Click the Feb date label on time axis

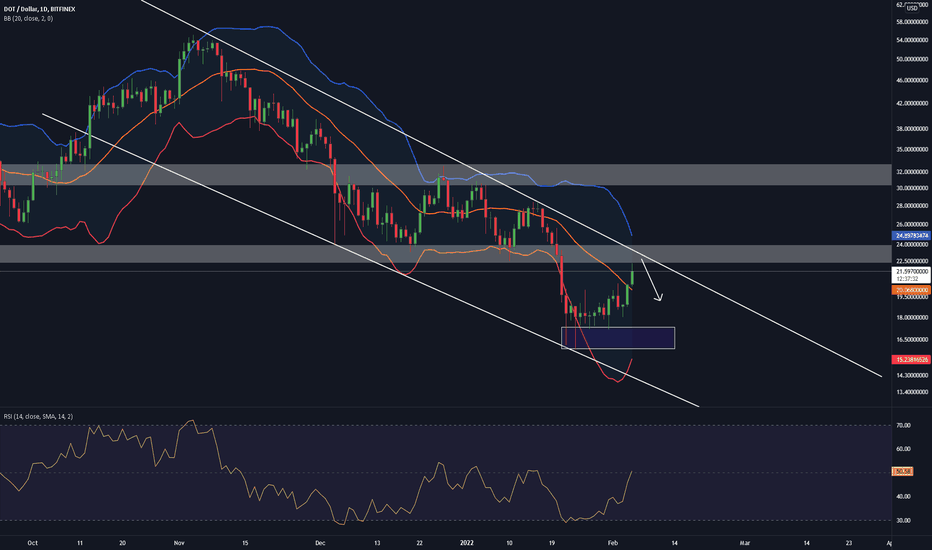(613, 543)
